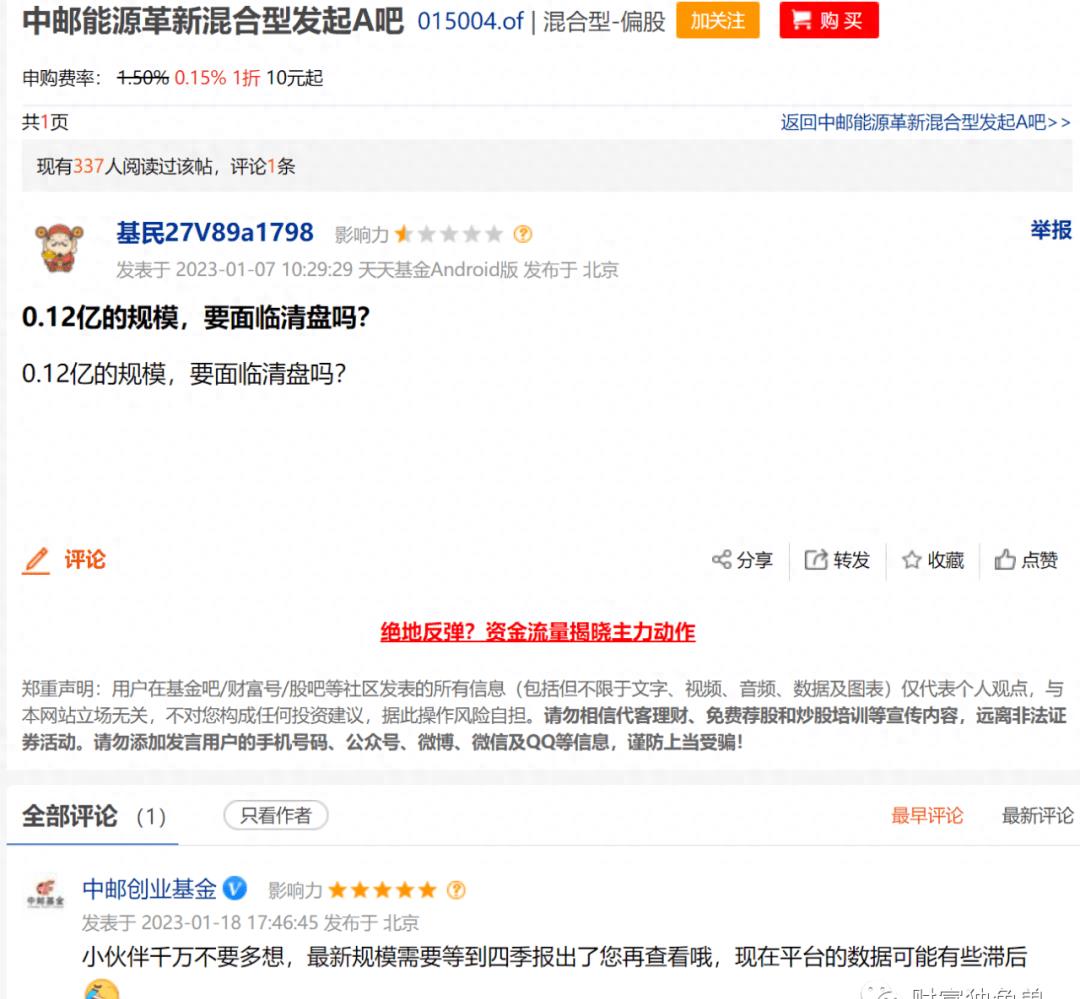1080x999 pixels.
Task: Open the 举报 report link
Action: pyautogui.click(x=1052, y=229)
